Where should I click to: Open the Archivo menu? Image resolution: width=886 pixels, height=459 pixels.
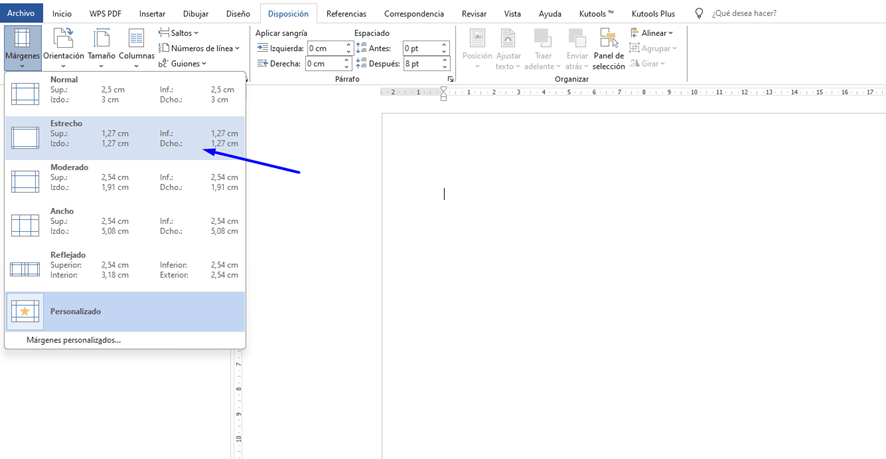[21, 13]
